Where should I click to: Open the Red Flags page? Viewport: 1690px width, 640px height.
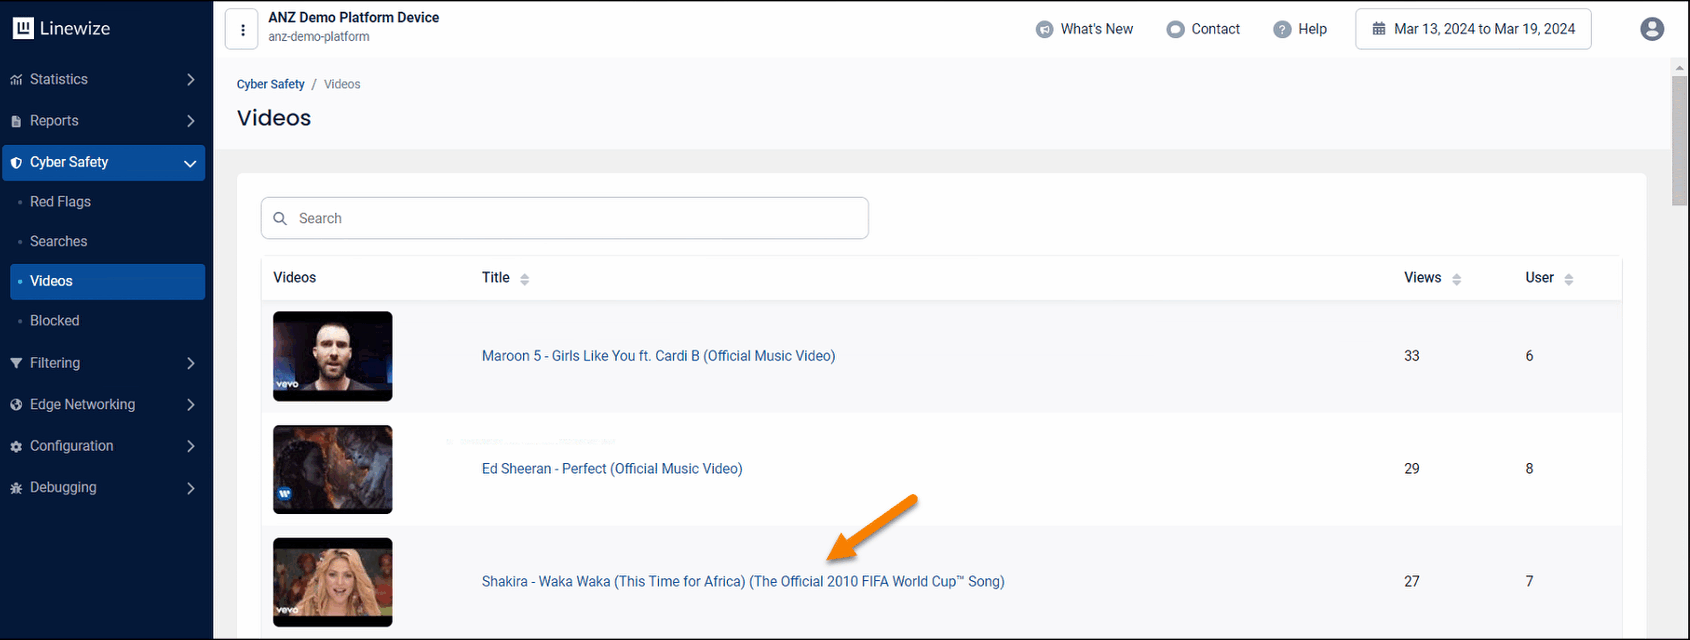pyautogui.click(x=60, y=202)
